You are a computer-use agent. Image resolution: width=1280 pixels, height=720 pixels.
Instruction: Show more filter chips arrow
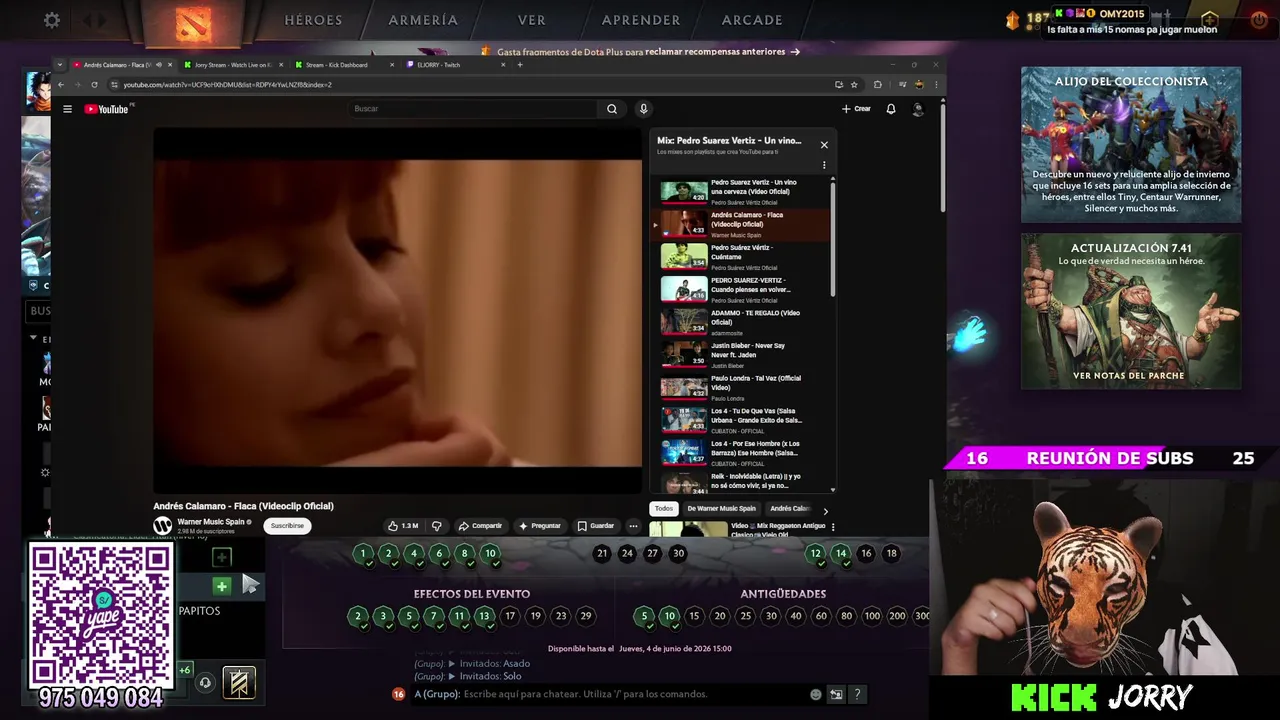(x=825, y=511)
